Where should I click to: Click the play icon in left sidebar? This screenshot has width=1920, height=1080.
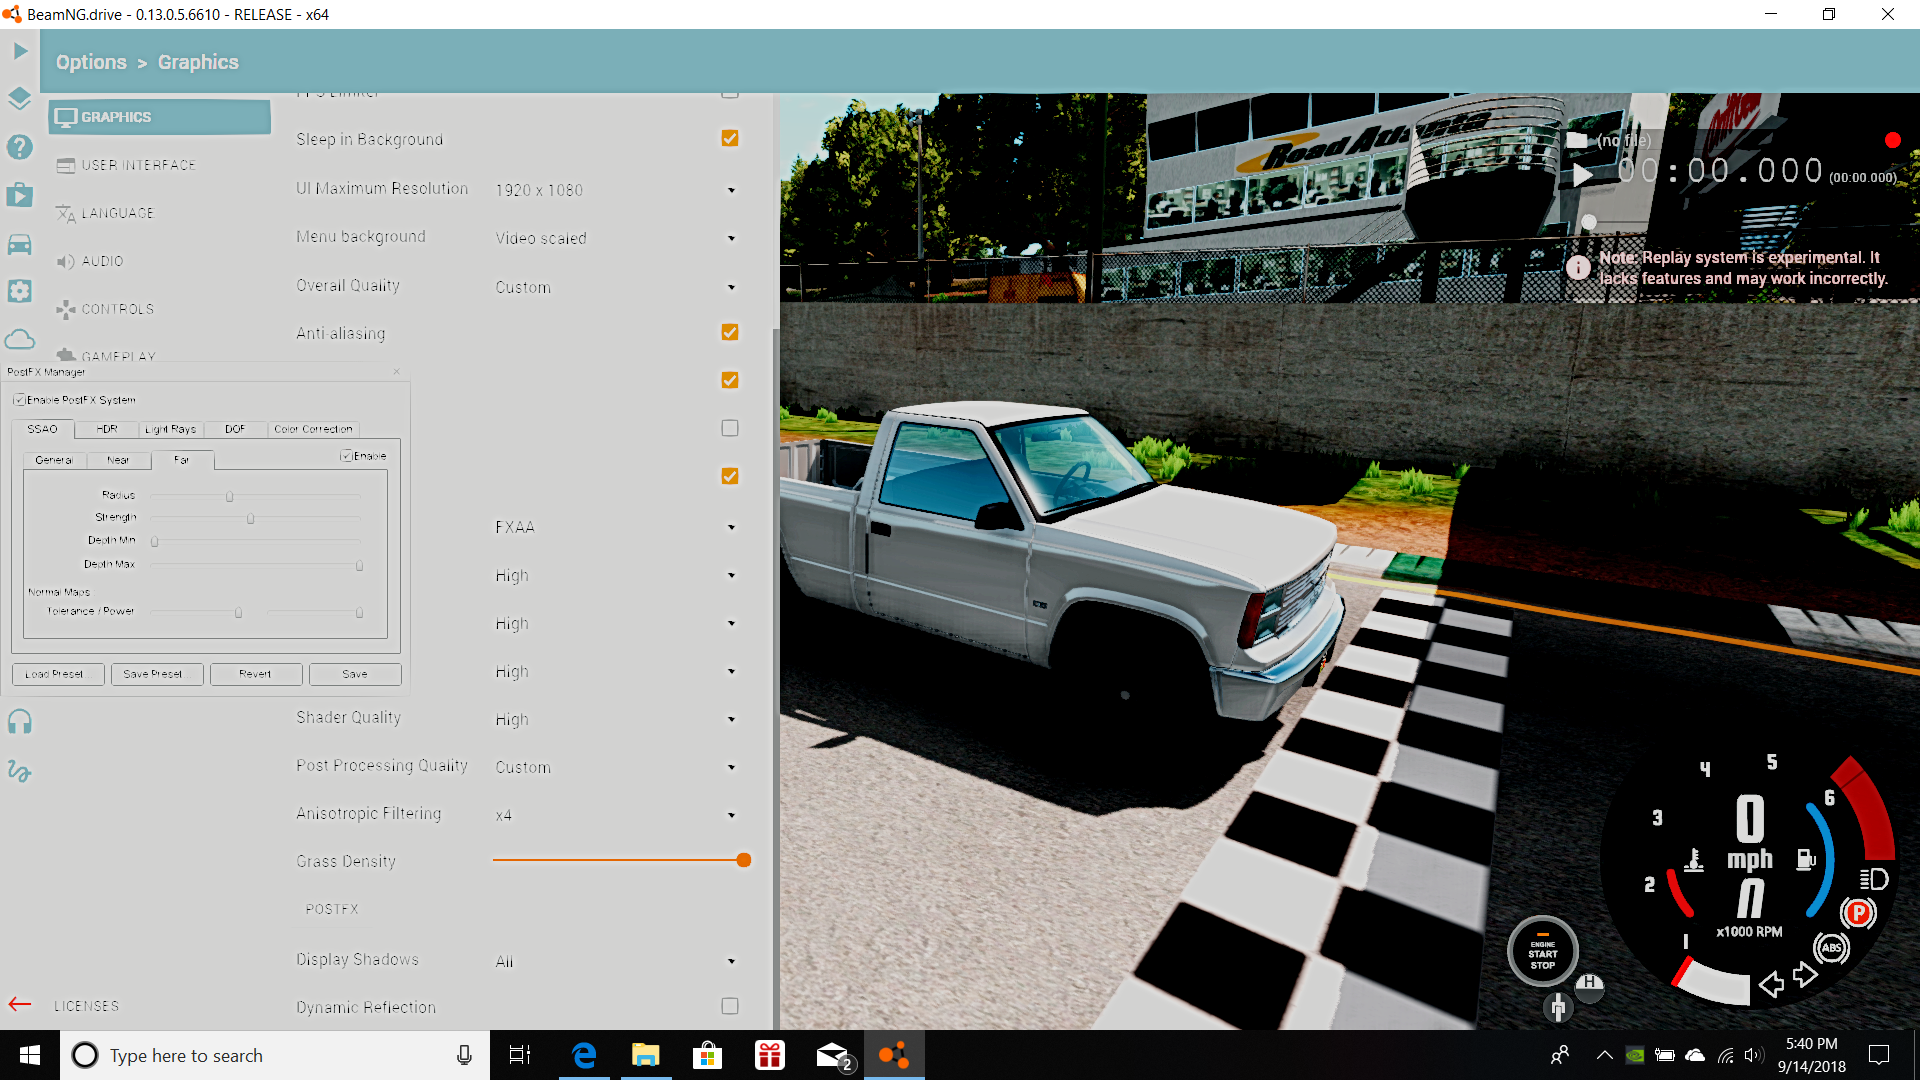(x=20, y=50)
